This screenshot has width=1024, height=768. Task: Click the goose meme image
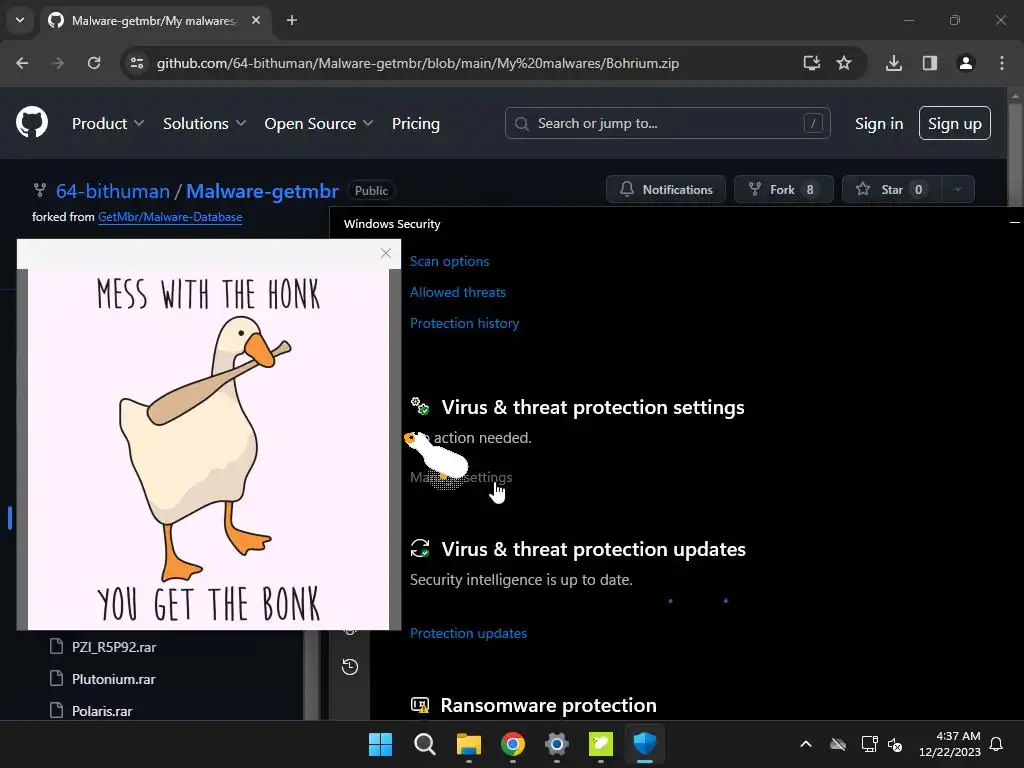[x=208, y=449]
